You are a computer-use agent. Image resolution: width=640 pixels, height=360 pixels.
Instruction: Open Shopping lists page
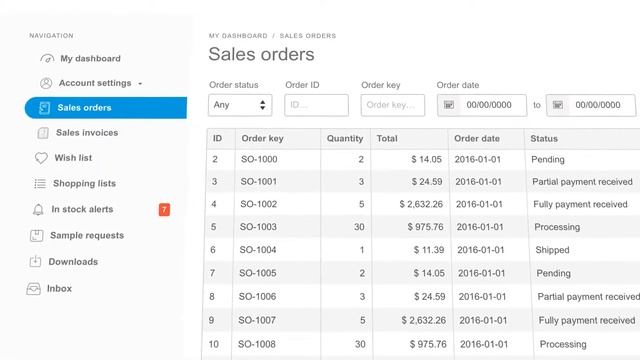pos(84,184)
